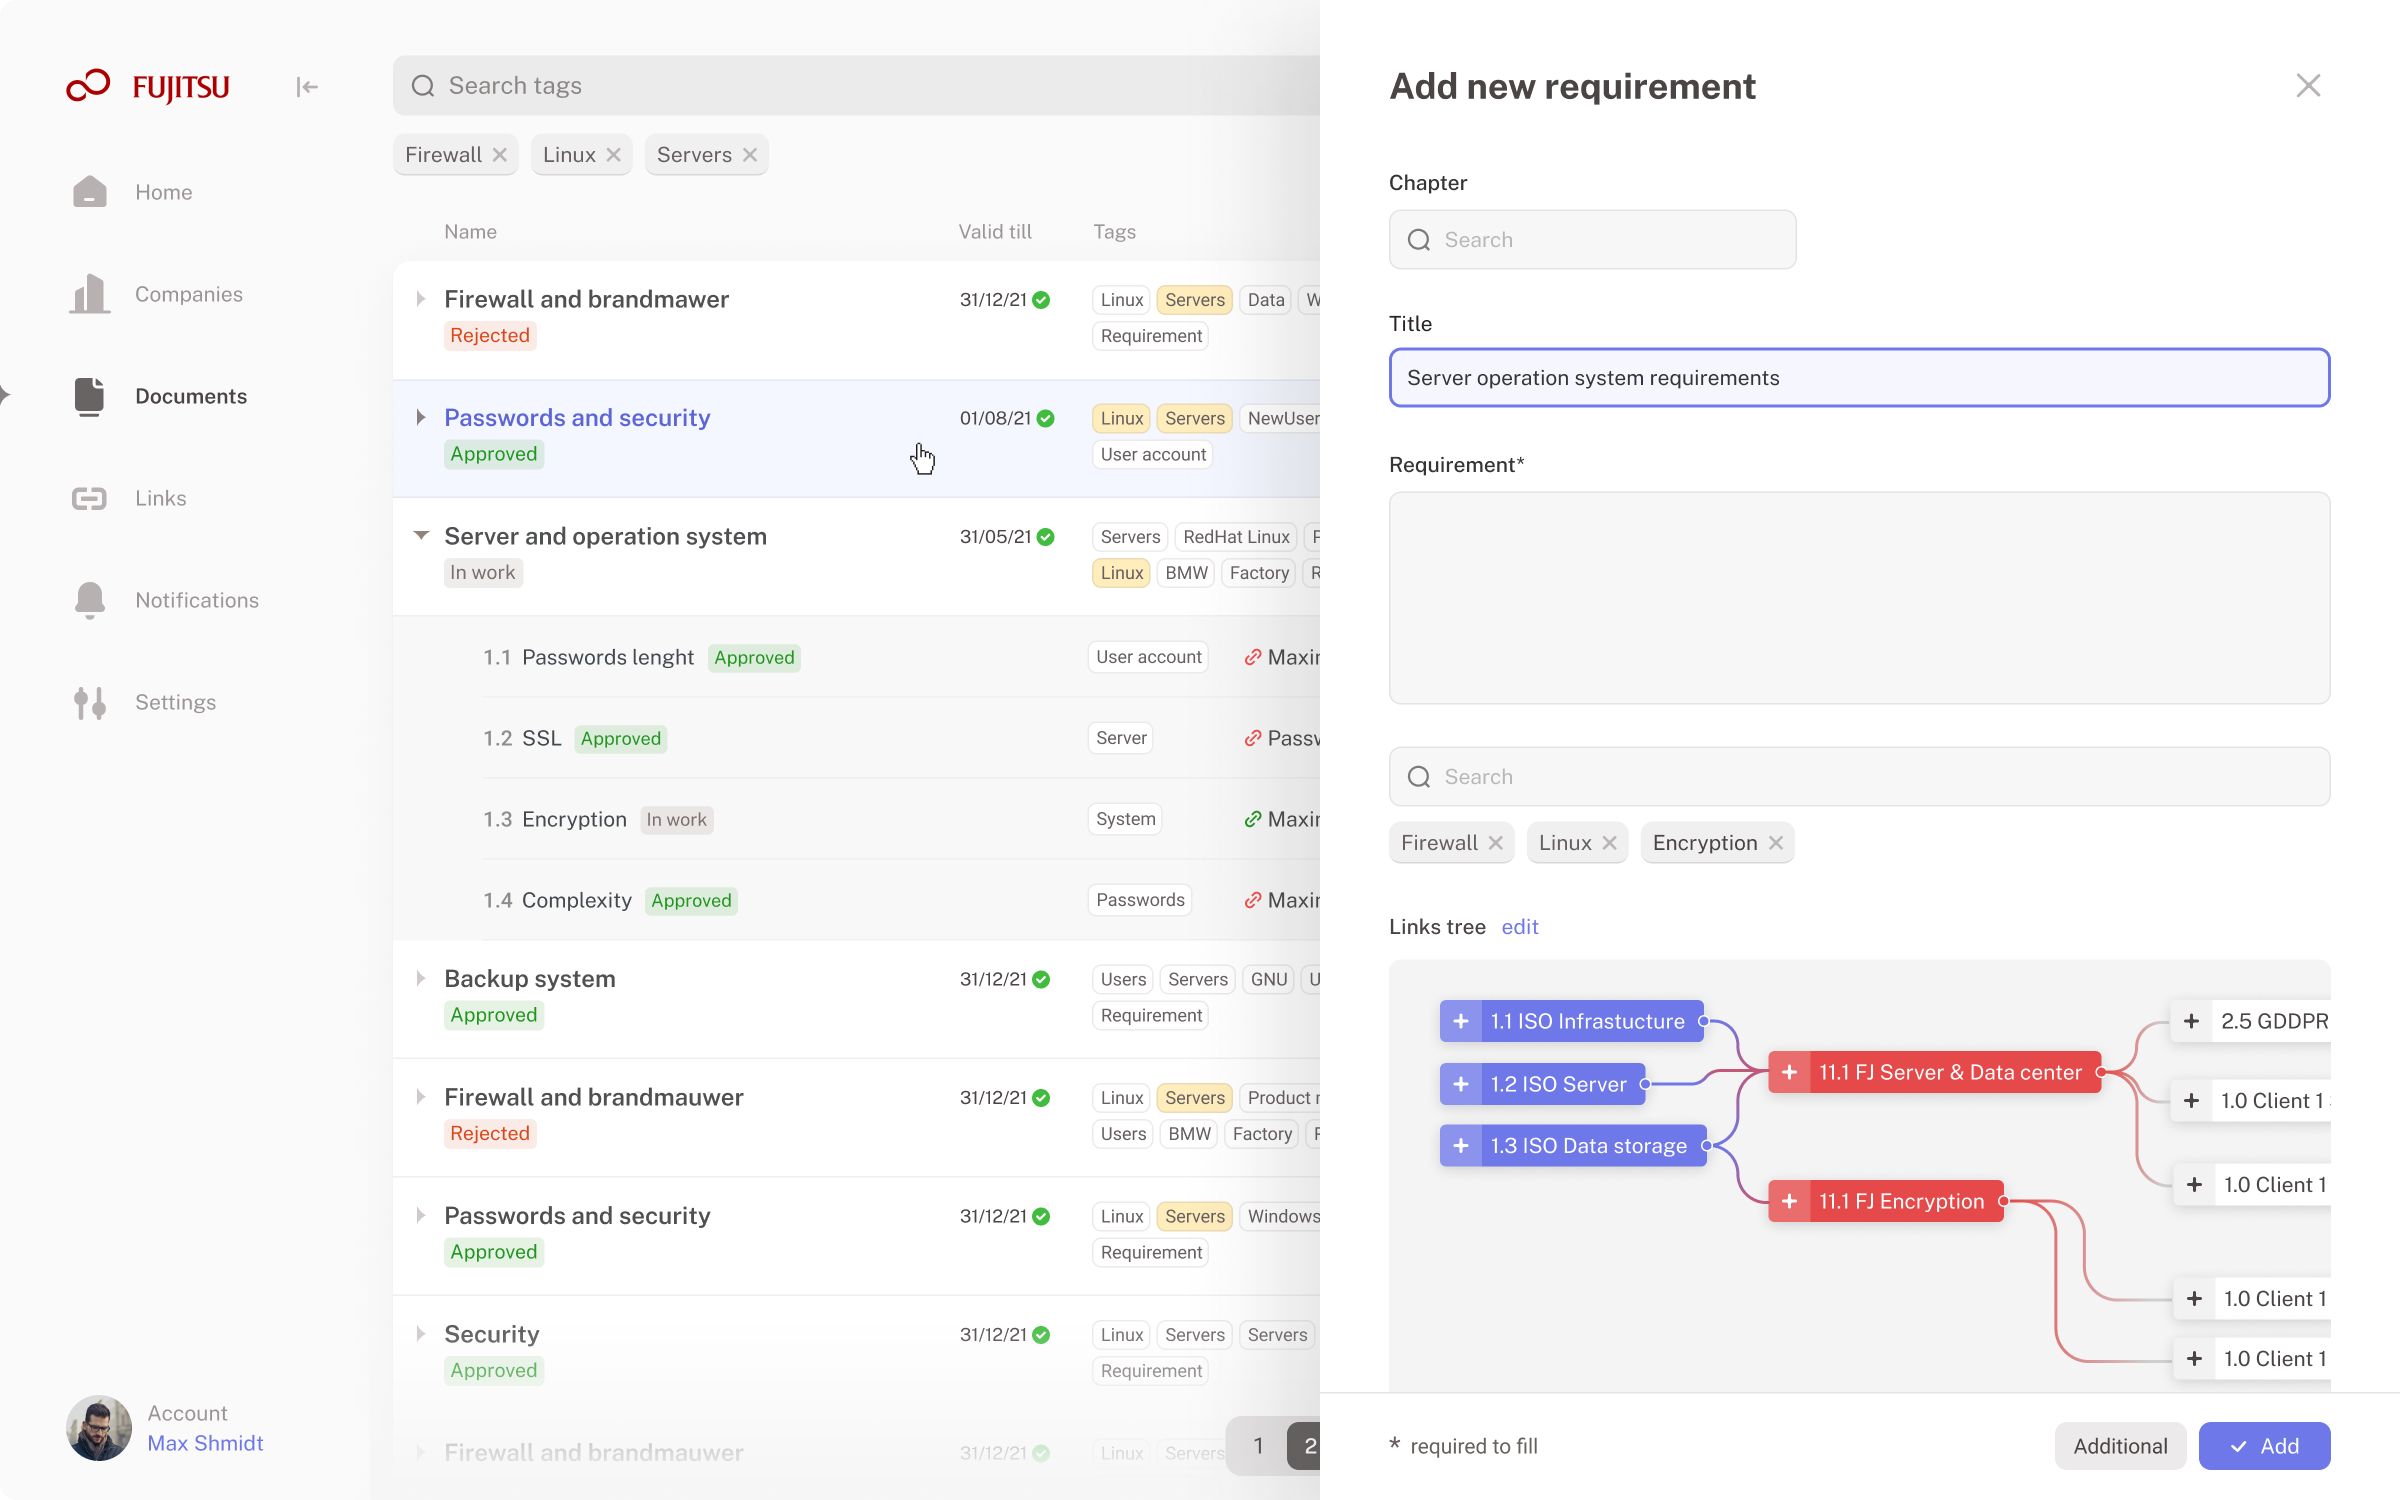Click link icon in Encryption row
The width and height of the screenshot is (2400, 1500).
point(1252,819)
